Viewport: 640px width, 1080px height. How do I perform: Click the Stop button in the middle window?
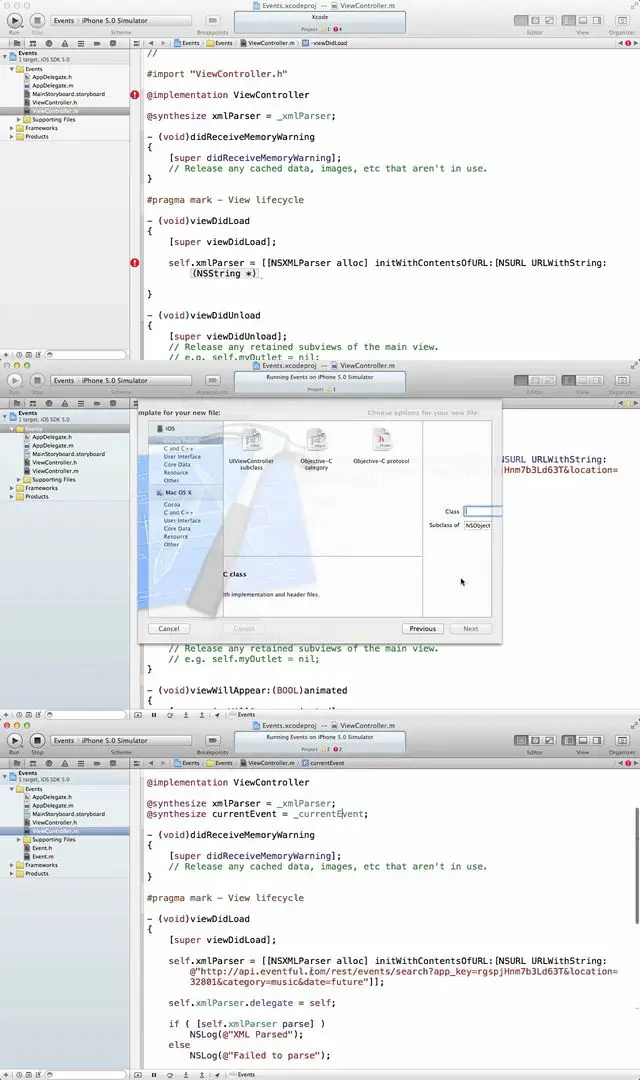37,380
